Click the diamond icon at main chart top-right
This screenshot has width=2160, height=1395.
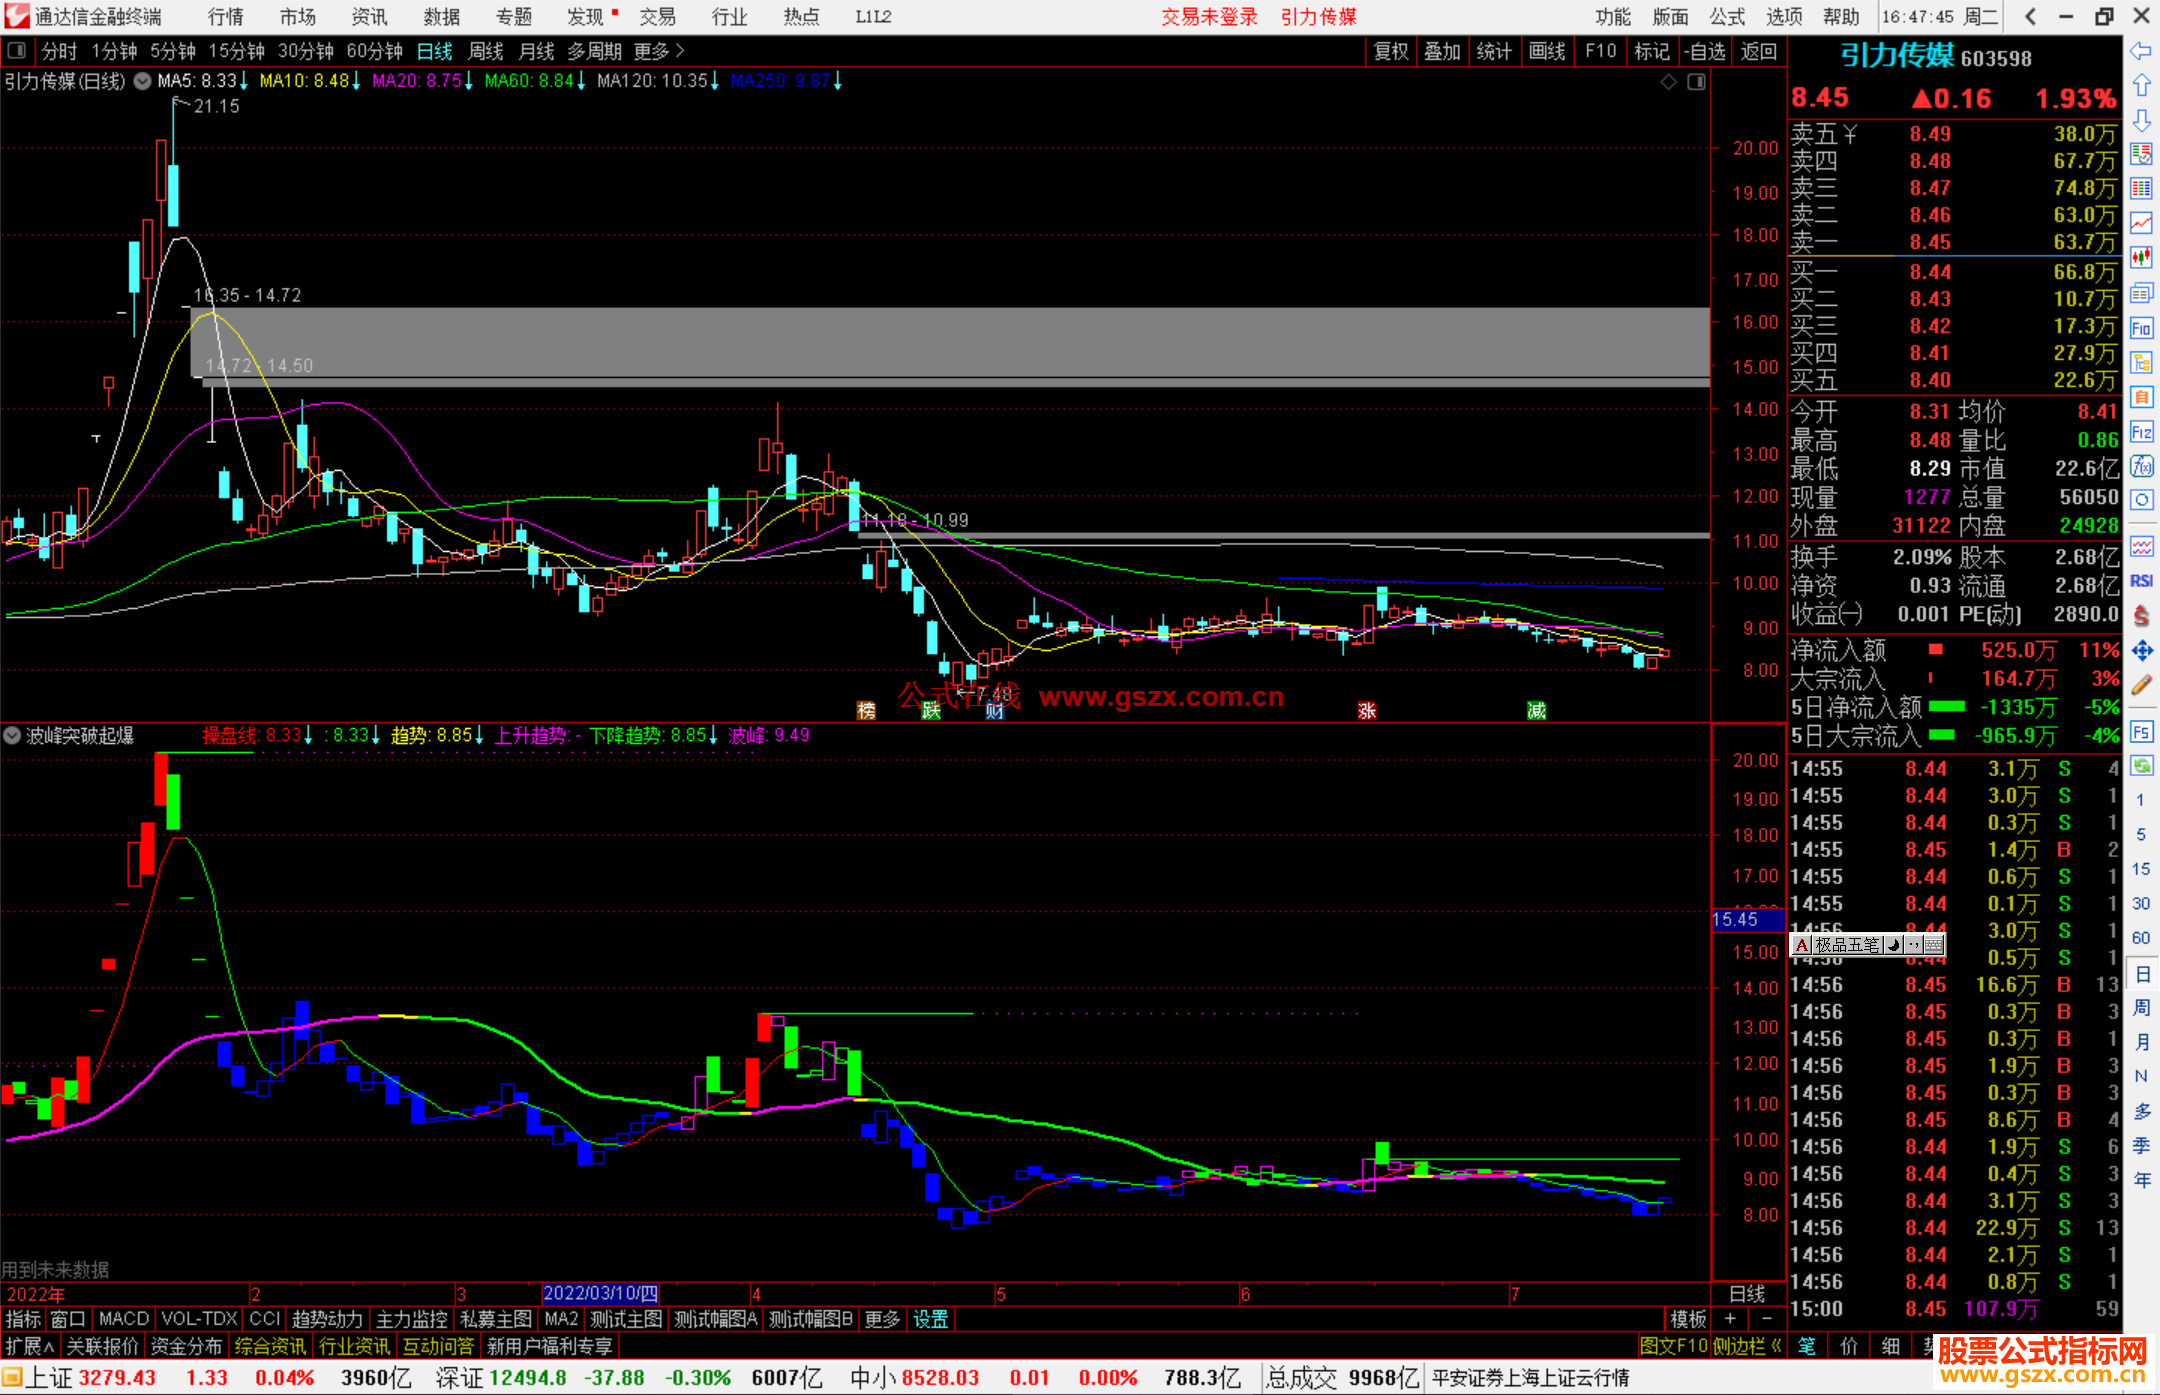click(1668, 82)
